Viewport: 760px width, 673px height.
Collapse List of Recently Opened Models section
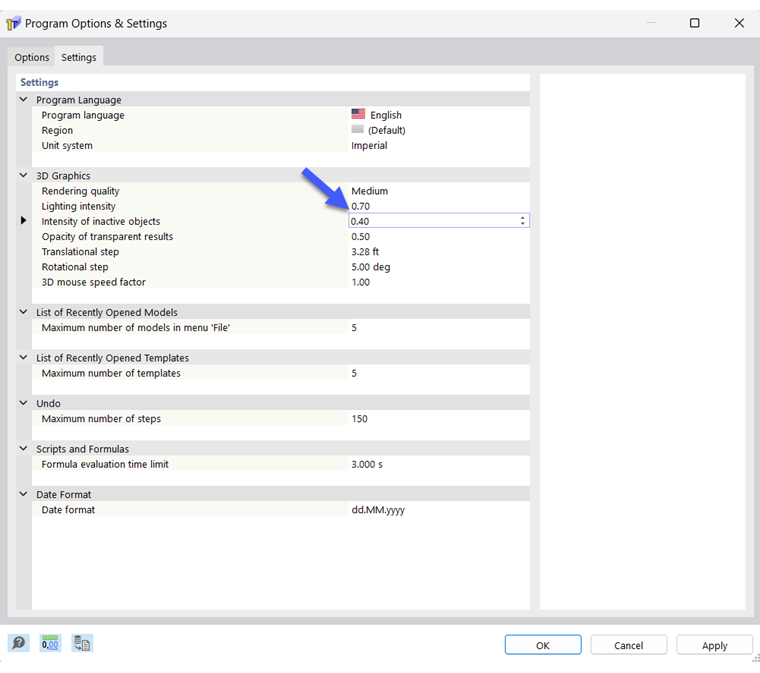(23, 312)
